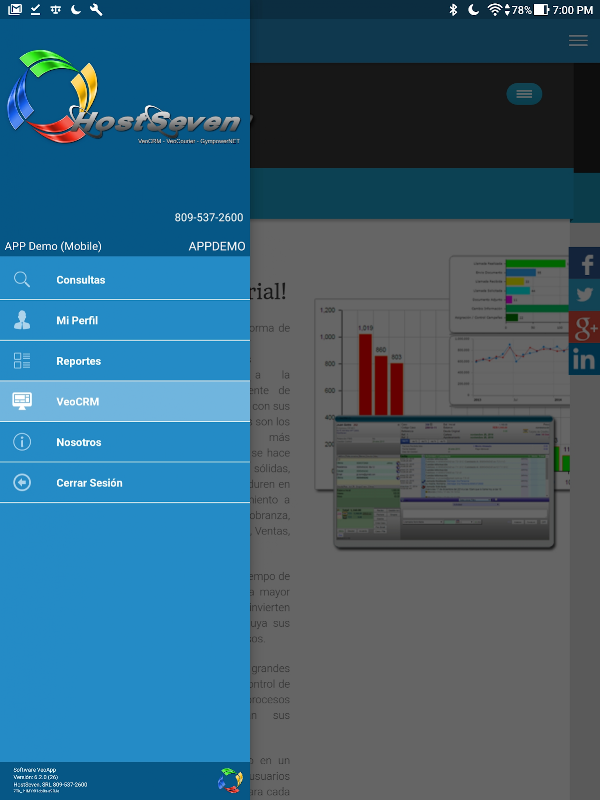Select the highlighted VeoCRM entry

click(125, 401)
